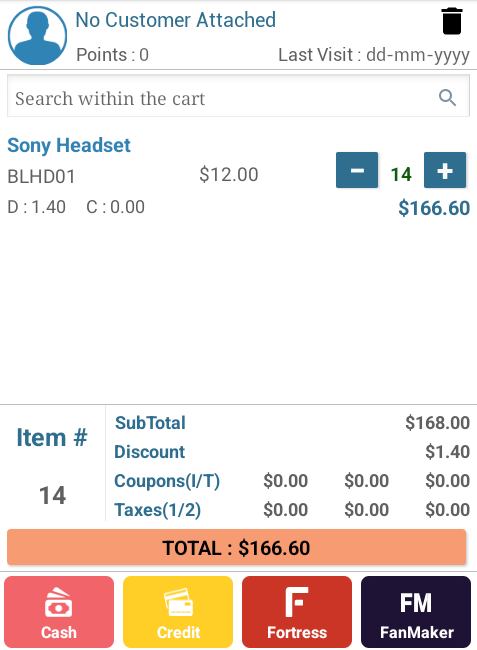This screenshot has height=650, width=477.
Task: Focus the Search within the cart field
Action: pos(238,96)
